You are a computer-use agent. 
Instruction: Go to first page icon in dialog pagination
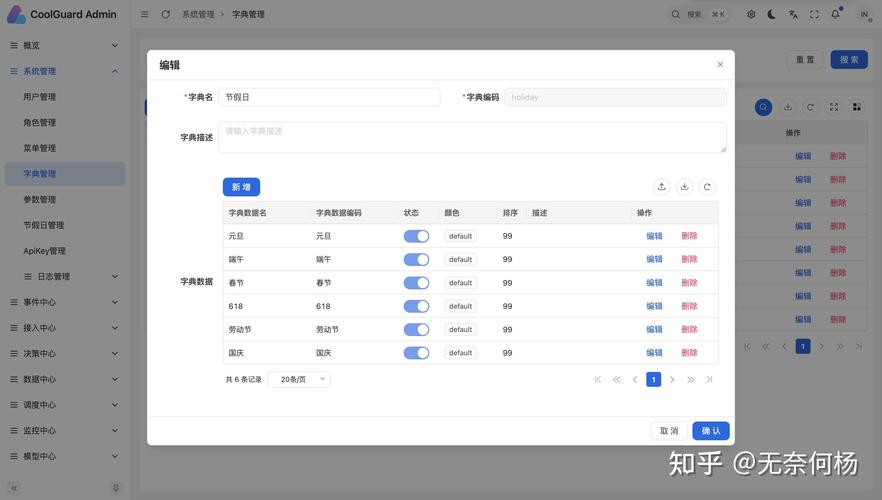[597, 380]
